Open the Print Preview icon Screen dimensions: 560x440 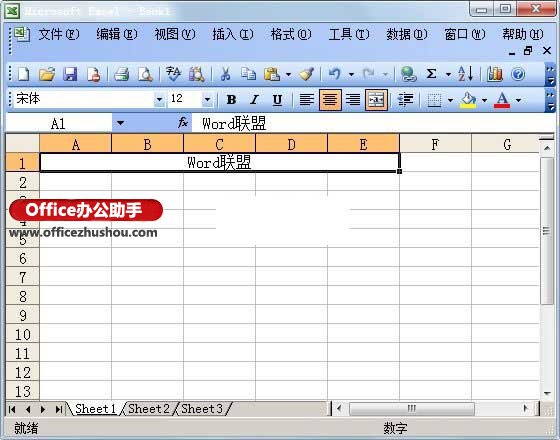coord(145,74)
